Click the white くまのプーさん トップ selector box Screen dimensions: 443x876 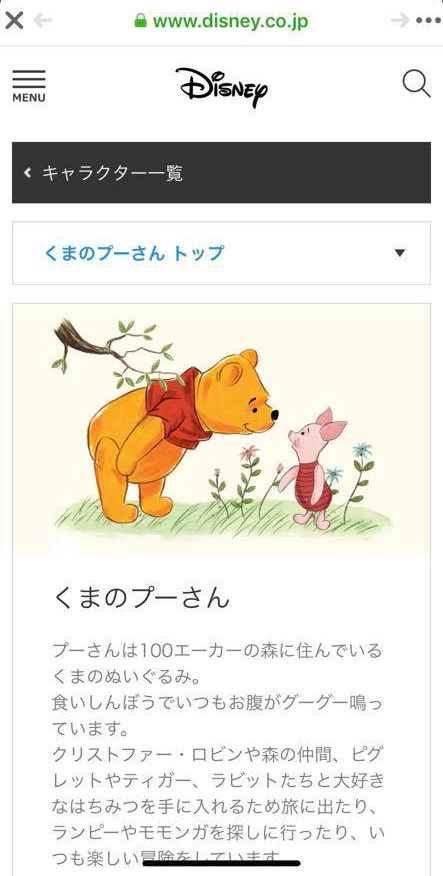(x=221, y=253)
